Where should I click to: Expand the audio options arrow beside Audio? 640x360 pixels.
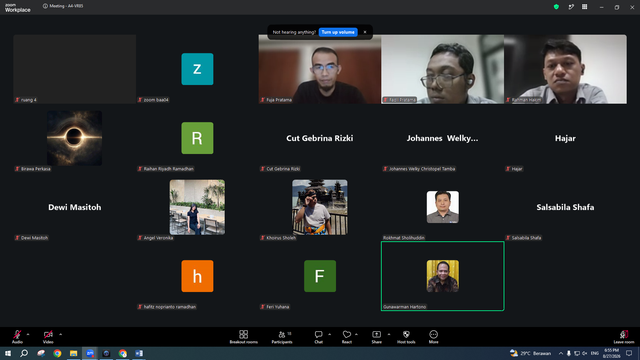pos(28,334)
